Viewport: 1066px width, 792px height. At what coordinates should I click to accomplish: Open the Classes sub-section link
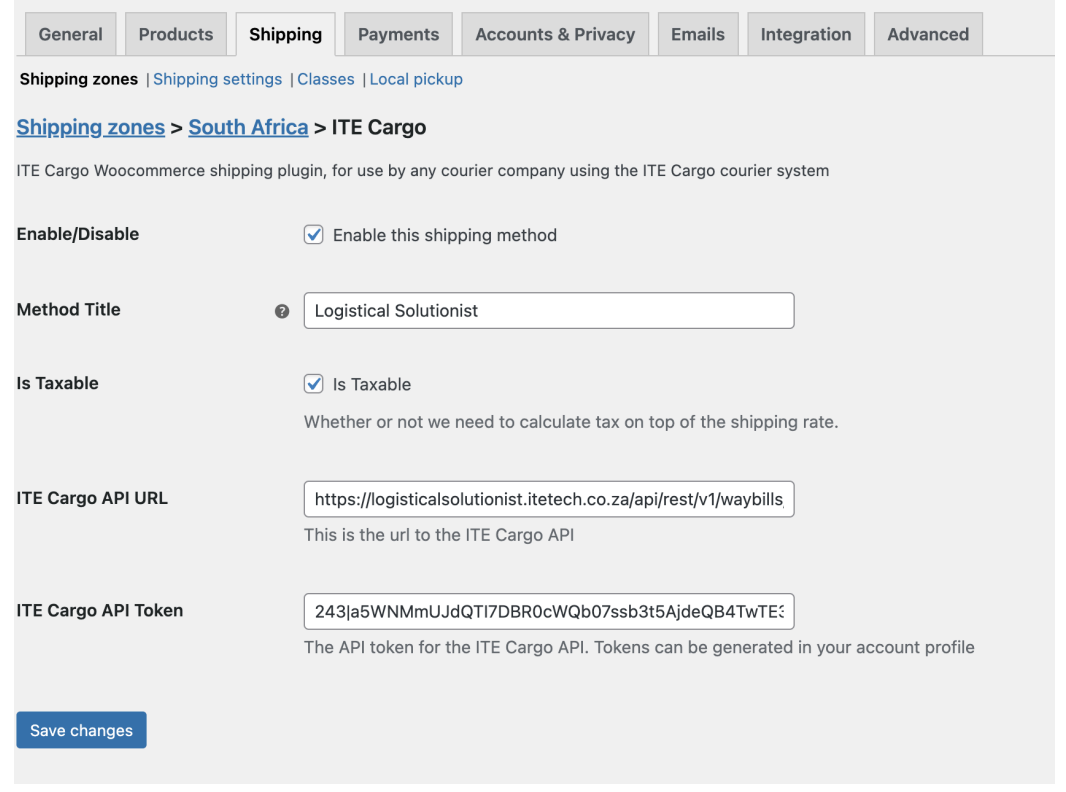click(x=326, y=79)
